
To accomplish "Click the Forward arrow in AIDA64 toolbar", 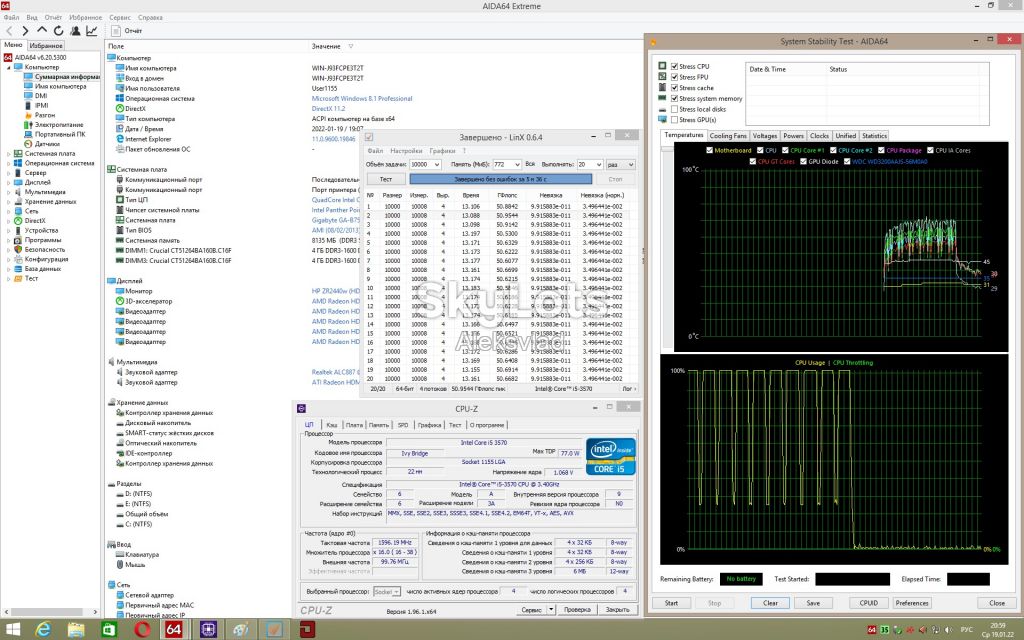I will 25,31.
